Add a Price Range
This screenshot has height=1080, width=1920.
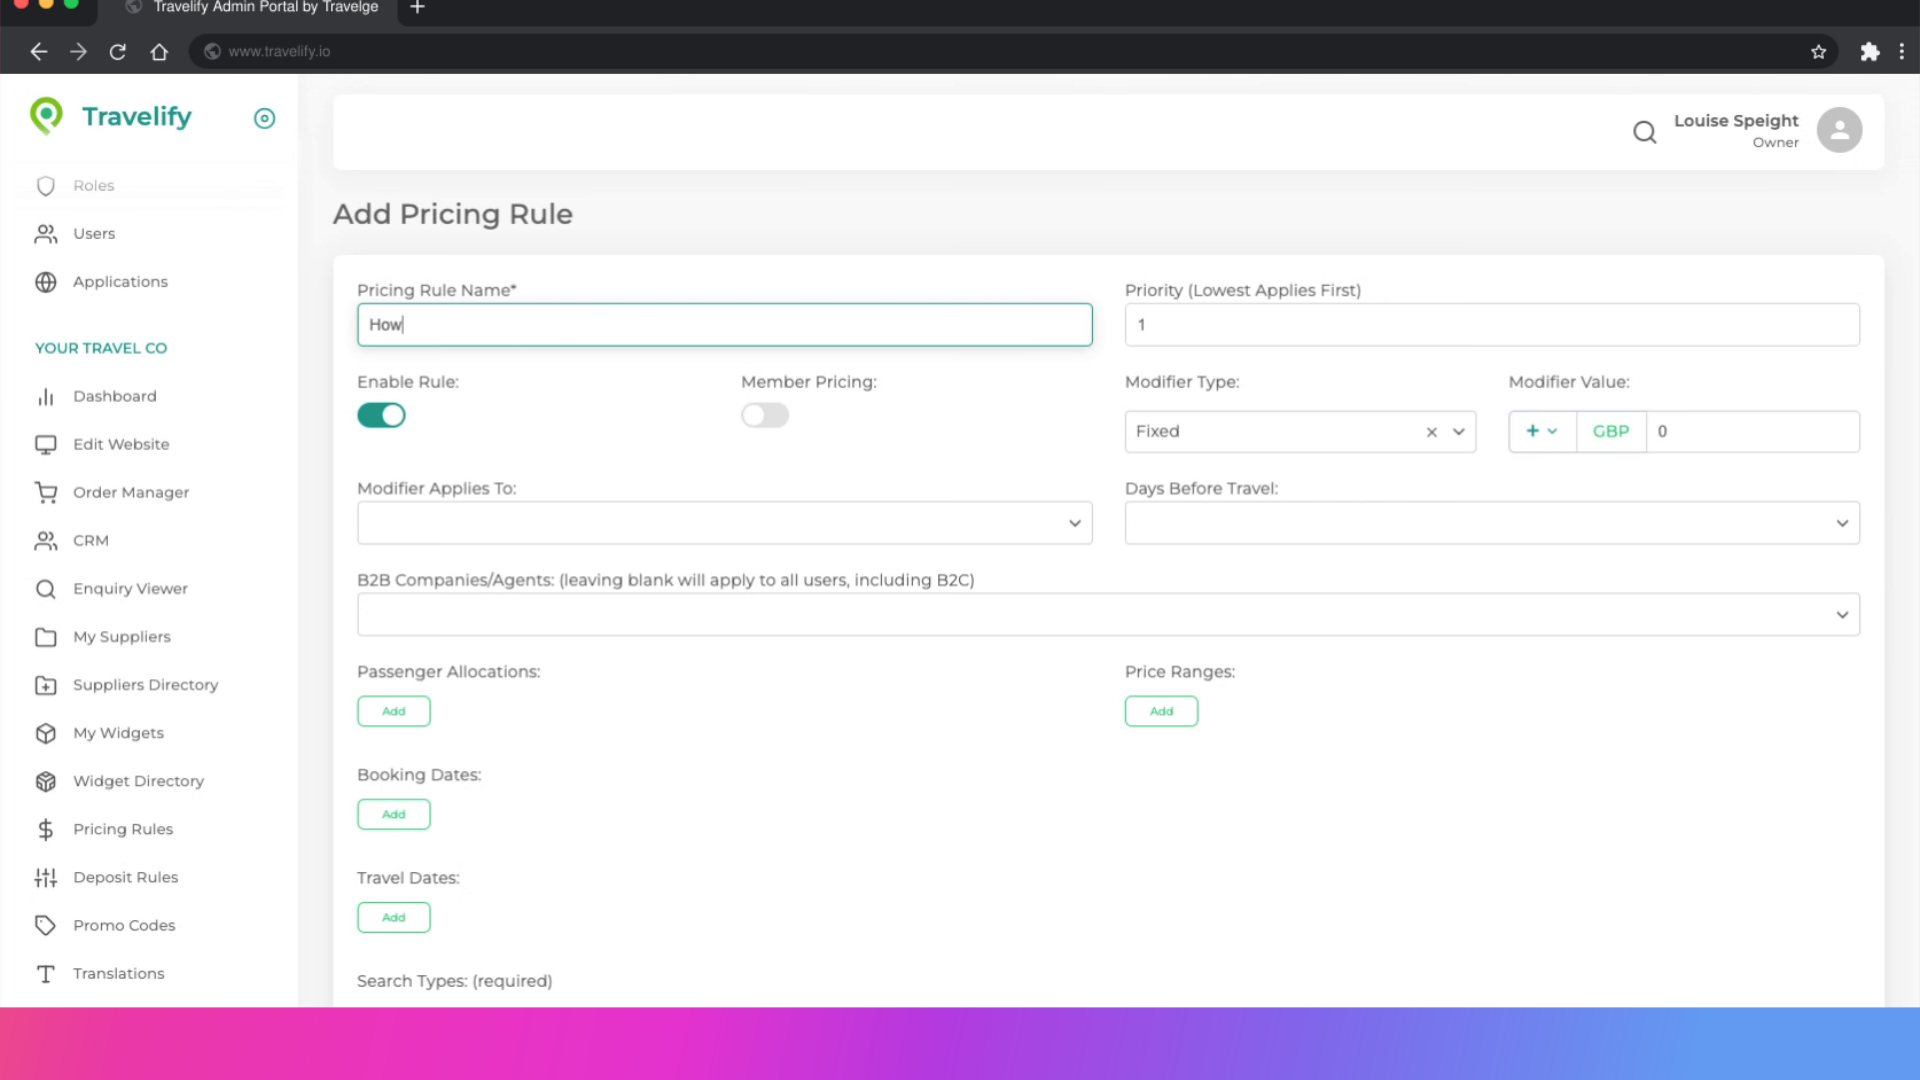[x=1161, y=711]
